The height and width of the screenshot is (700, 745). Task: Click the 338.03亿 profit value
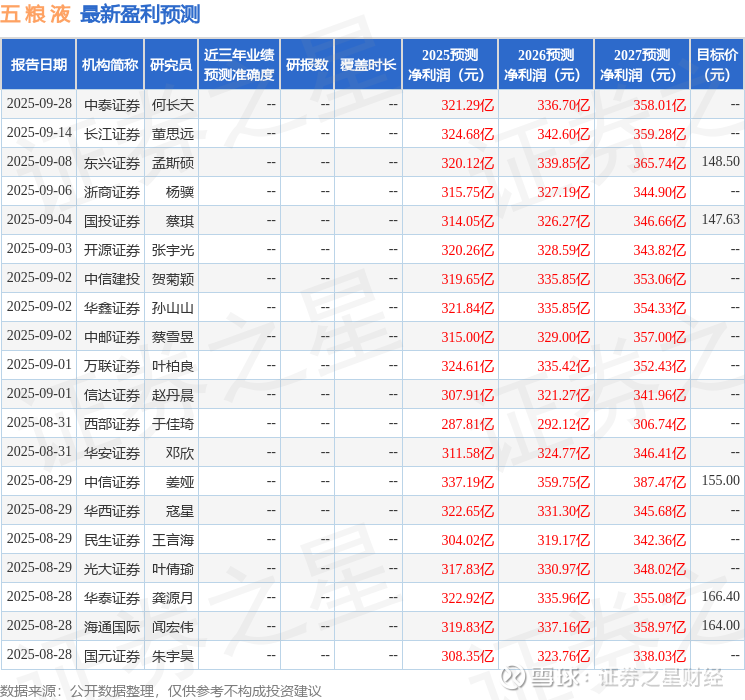tap(659, 655)
